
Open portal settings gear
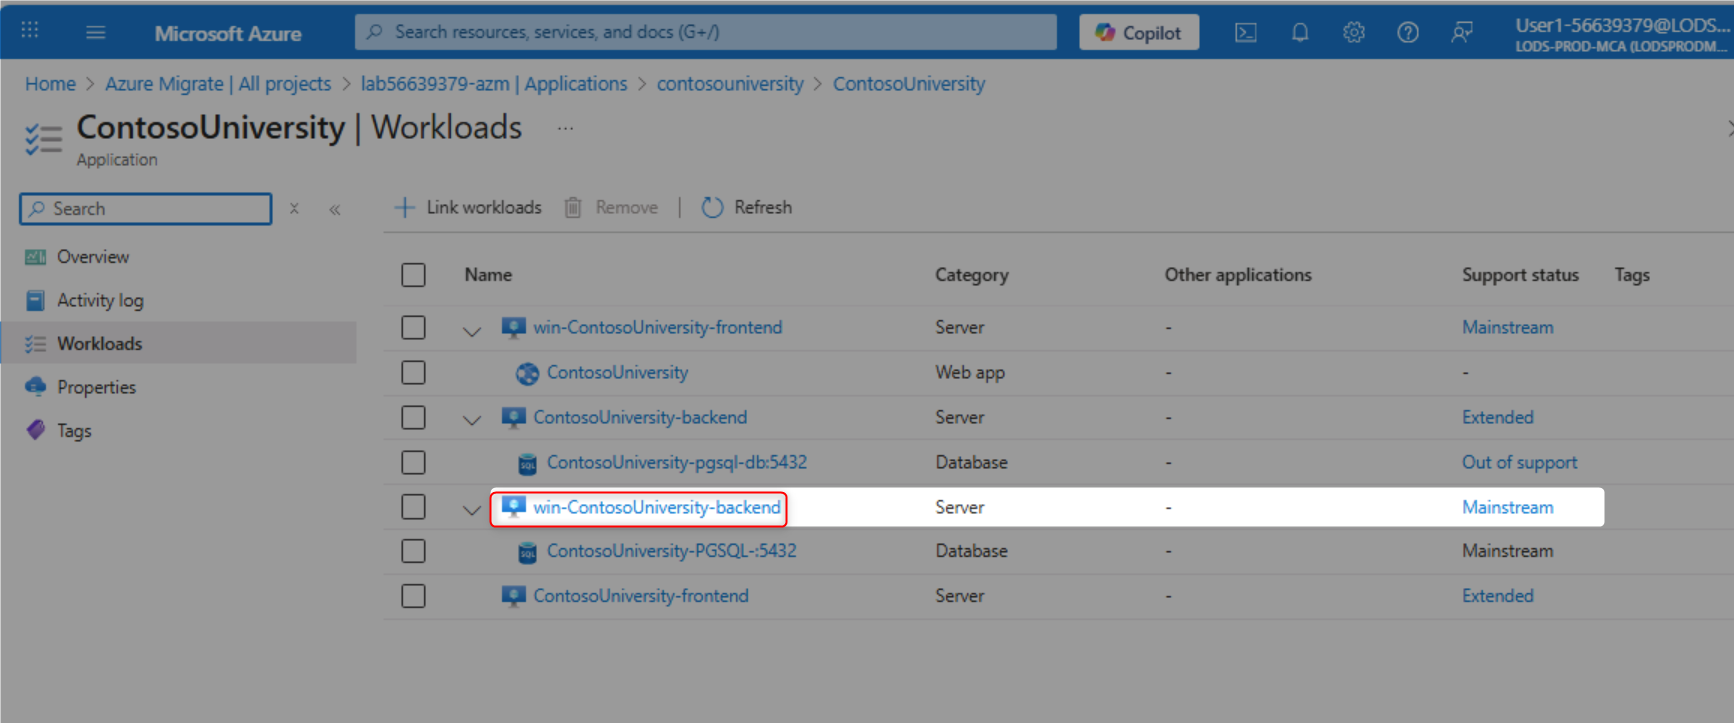1354,33
